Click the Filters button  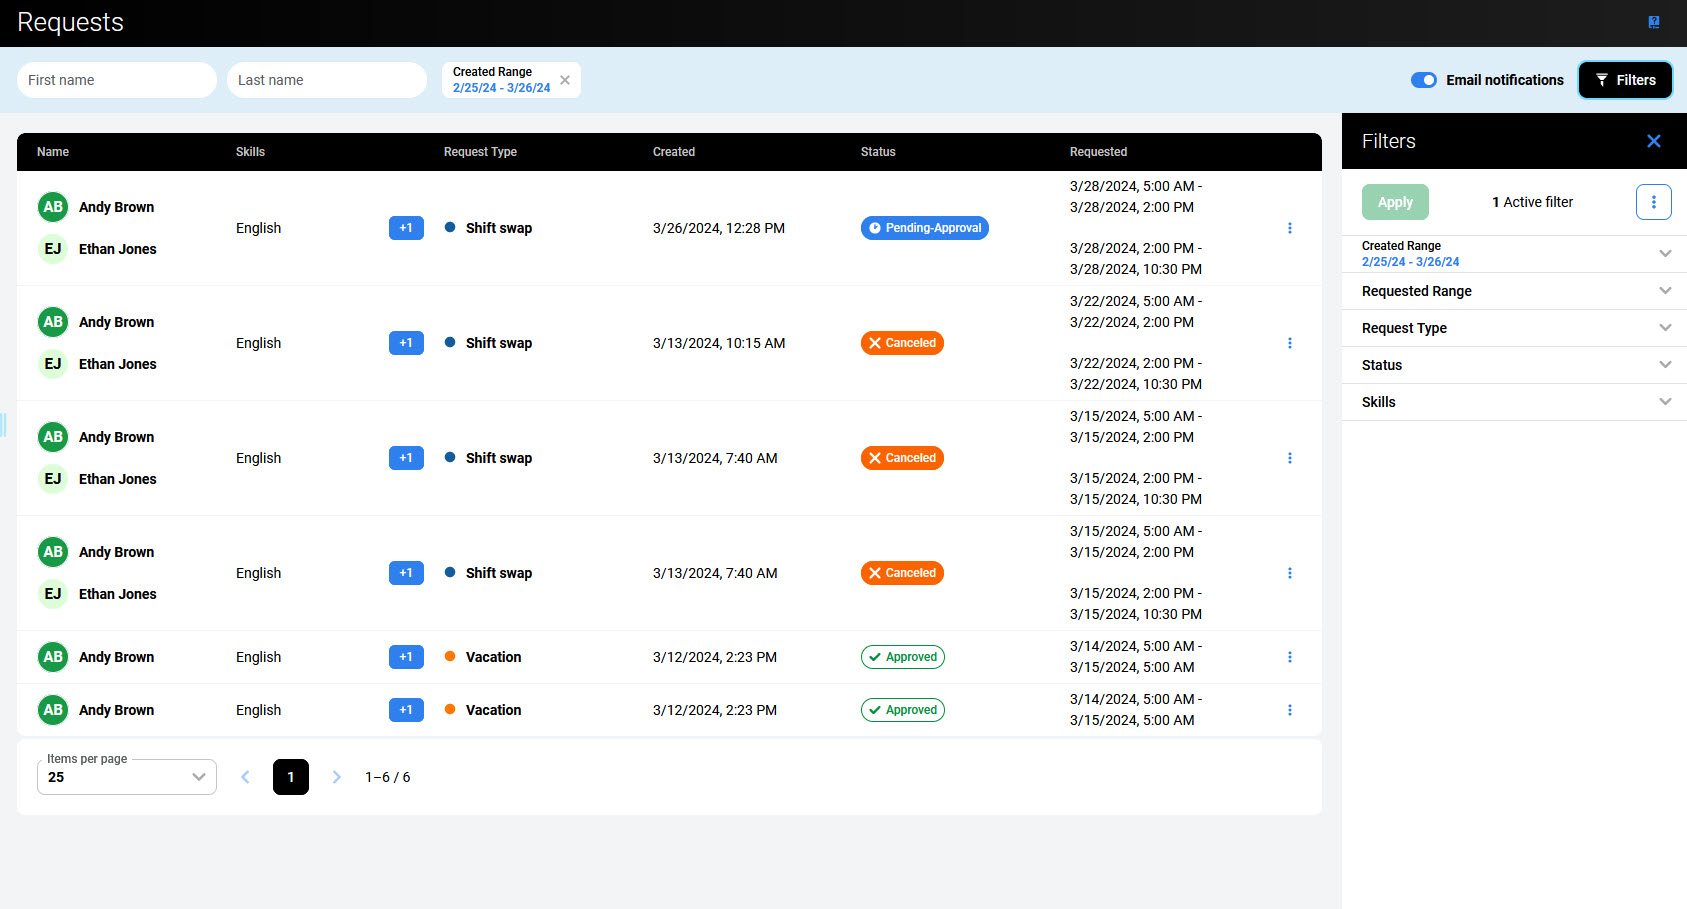coord(1625,80)
